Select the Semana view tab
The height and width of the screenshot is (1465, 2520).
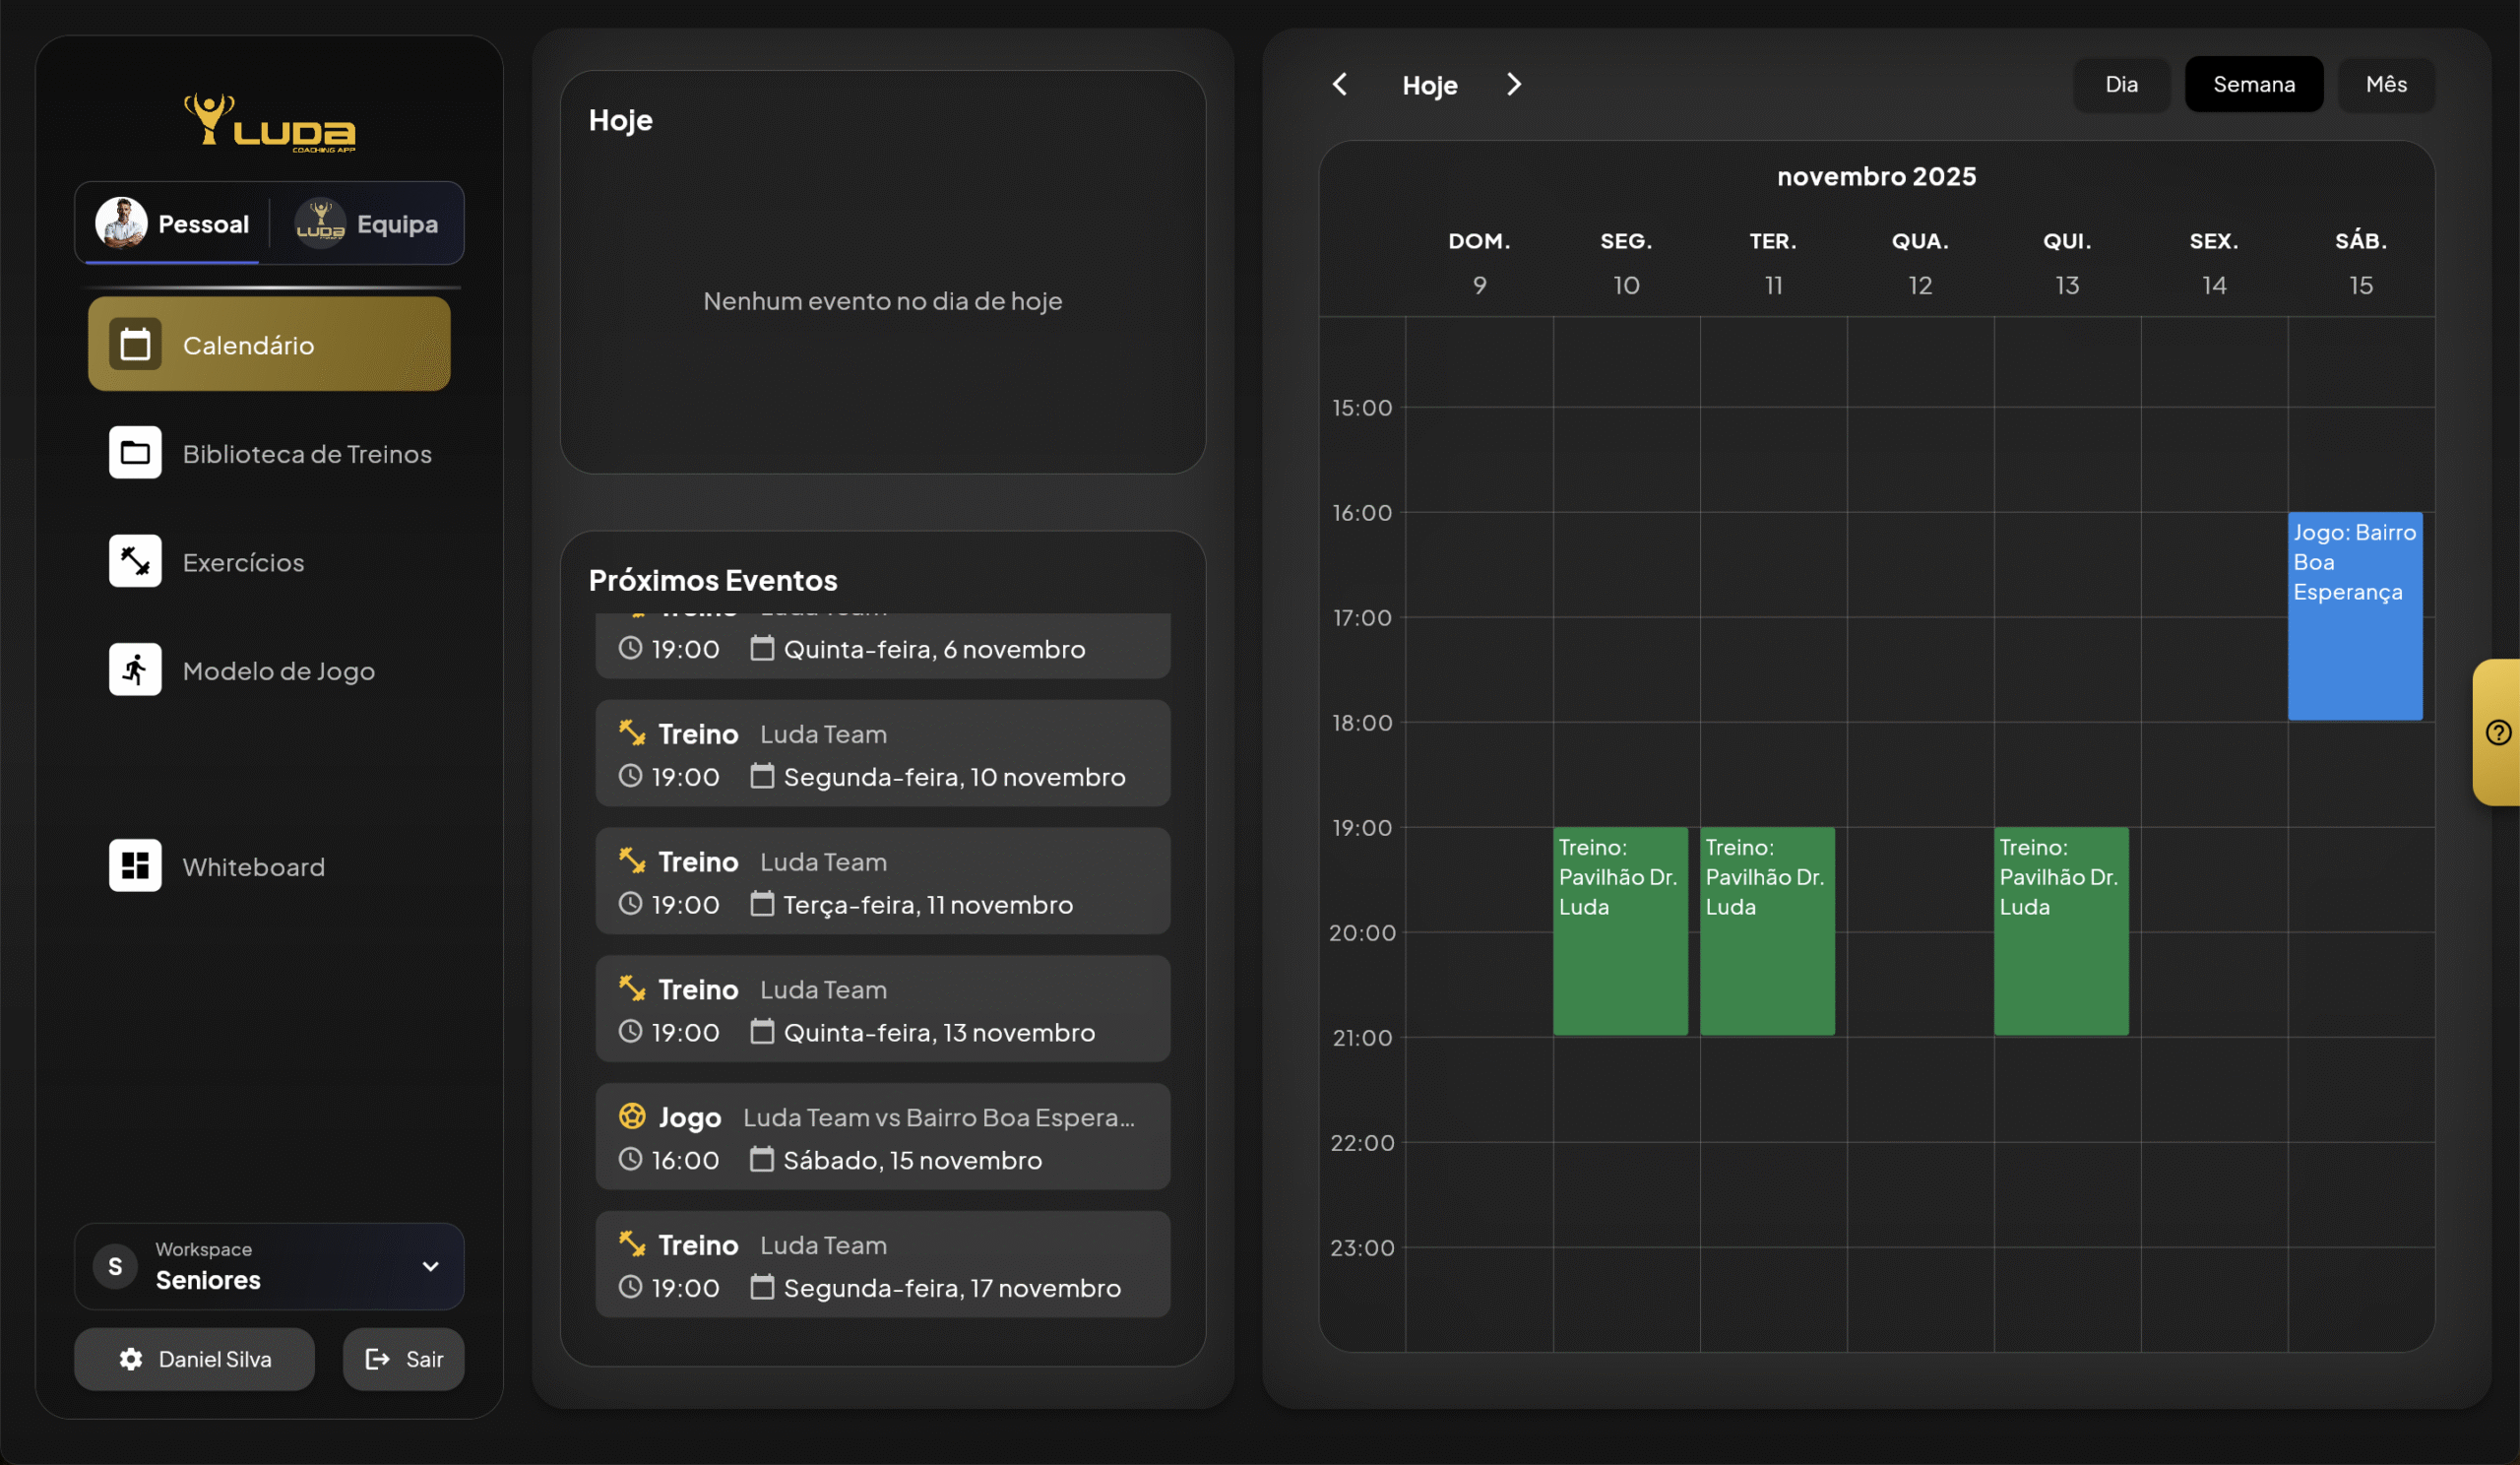tap(2253, 84)
